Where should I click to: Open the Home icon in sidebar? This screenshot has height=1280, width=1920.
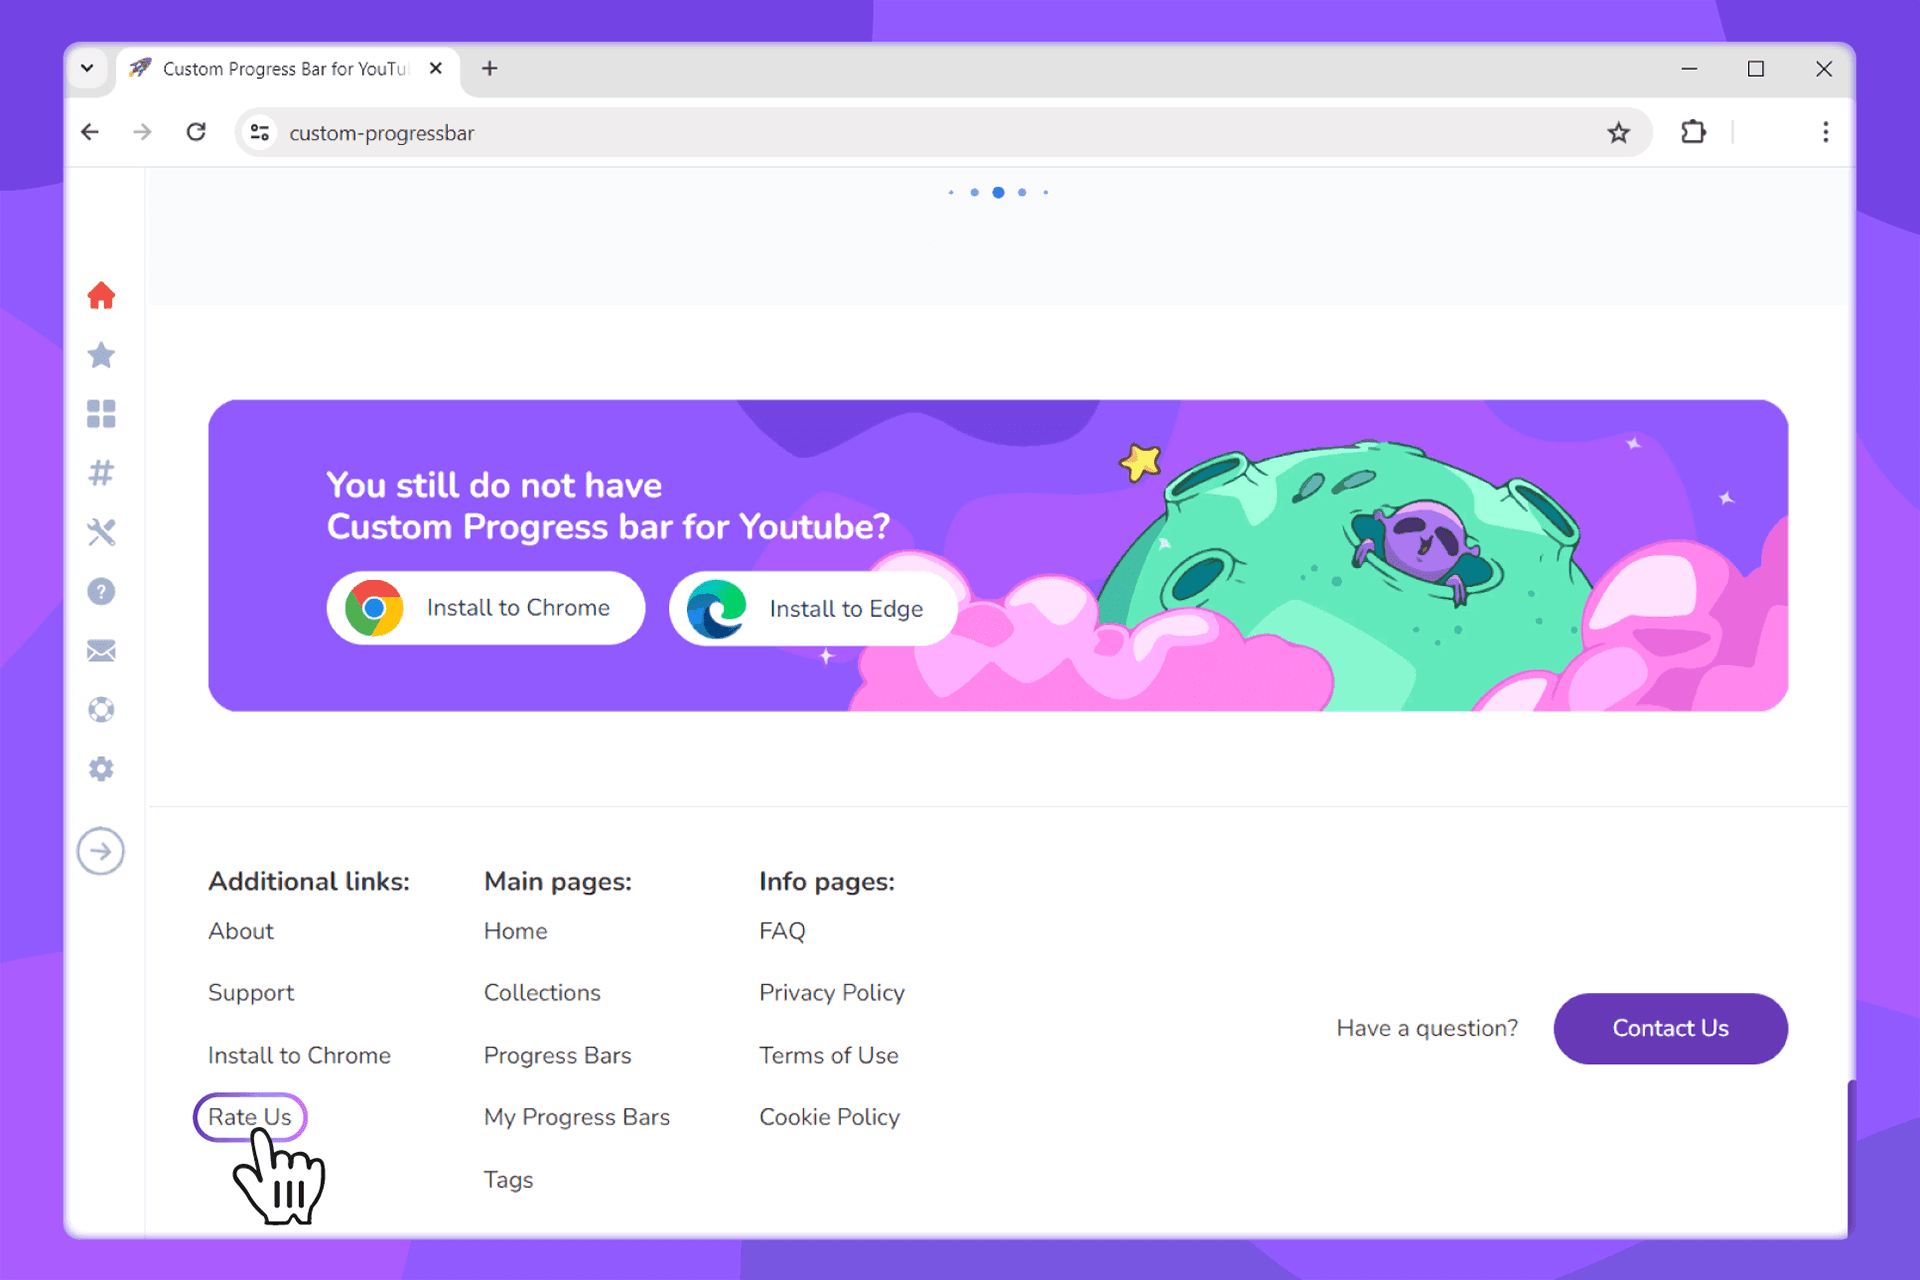[101, 296]
